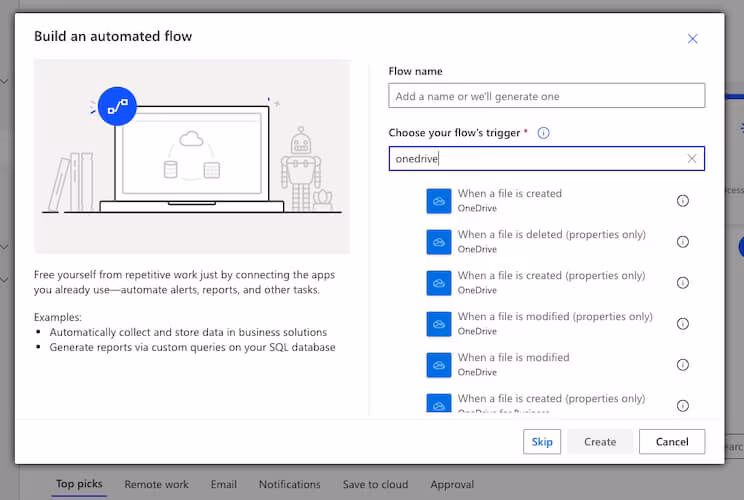This screenshot has width=744, height=500.
Task: Show info for When a file is modified trigger
Action: pyautogui.click(x=682, y=365)
